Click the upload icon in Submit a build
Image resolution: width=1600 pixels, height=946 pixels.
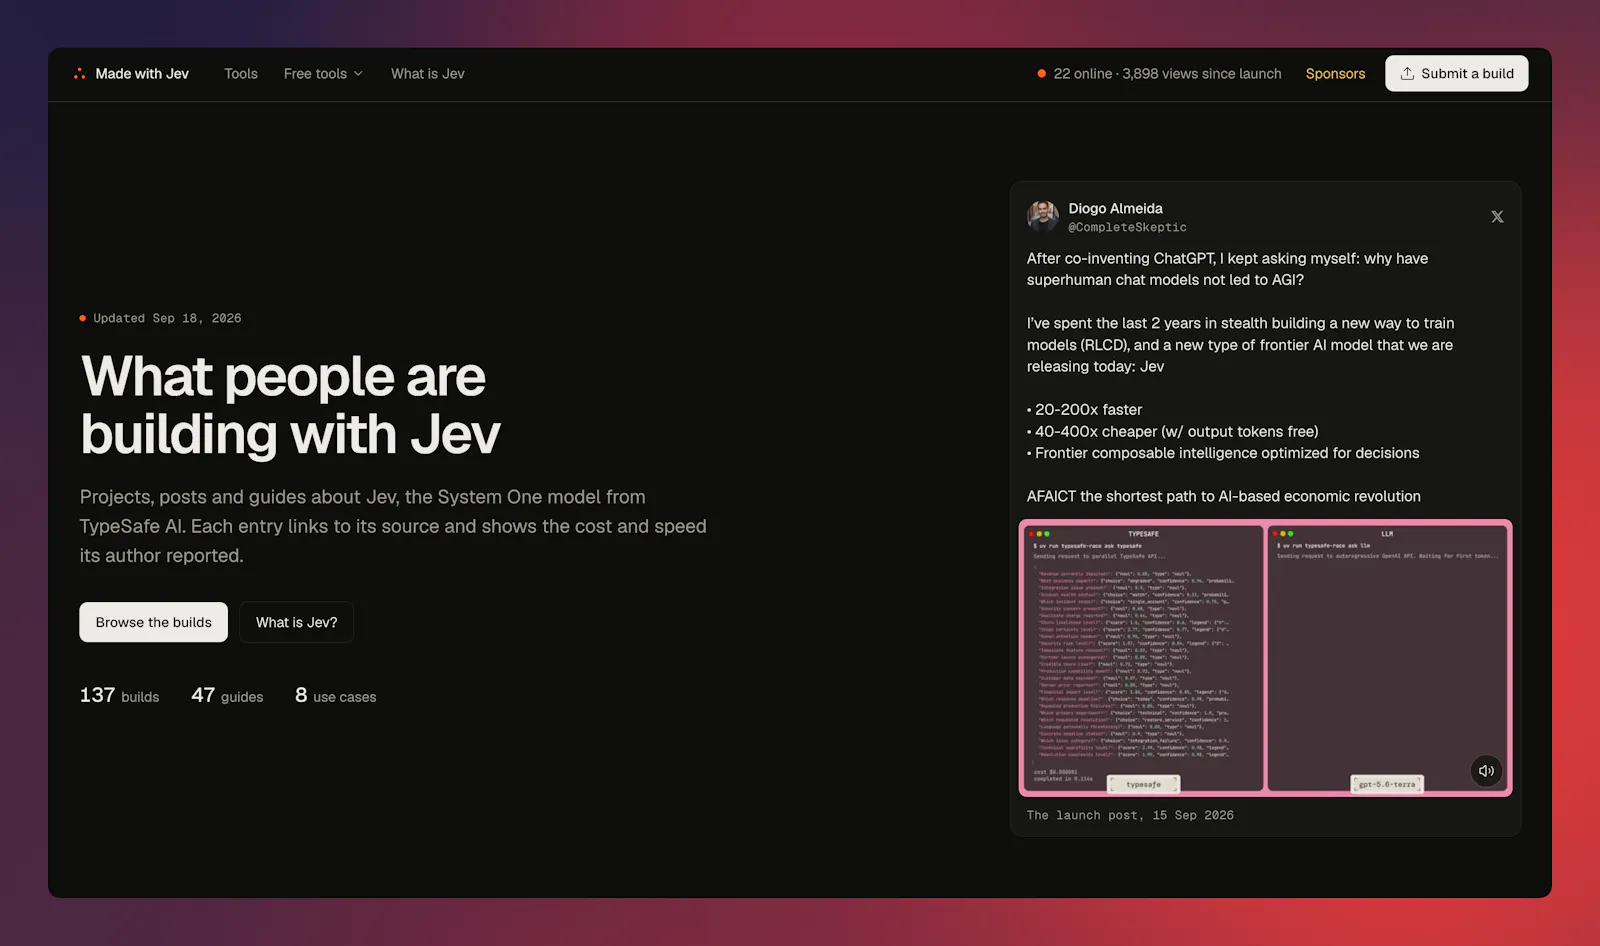(x=1407, y=74)
